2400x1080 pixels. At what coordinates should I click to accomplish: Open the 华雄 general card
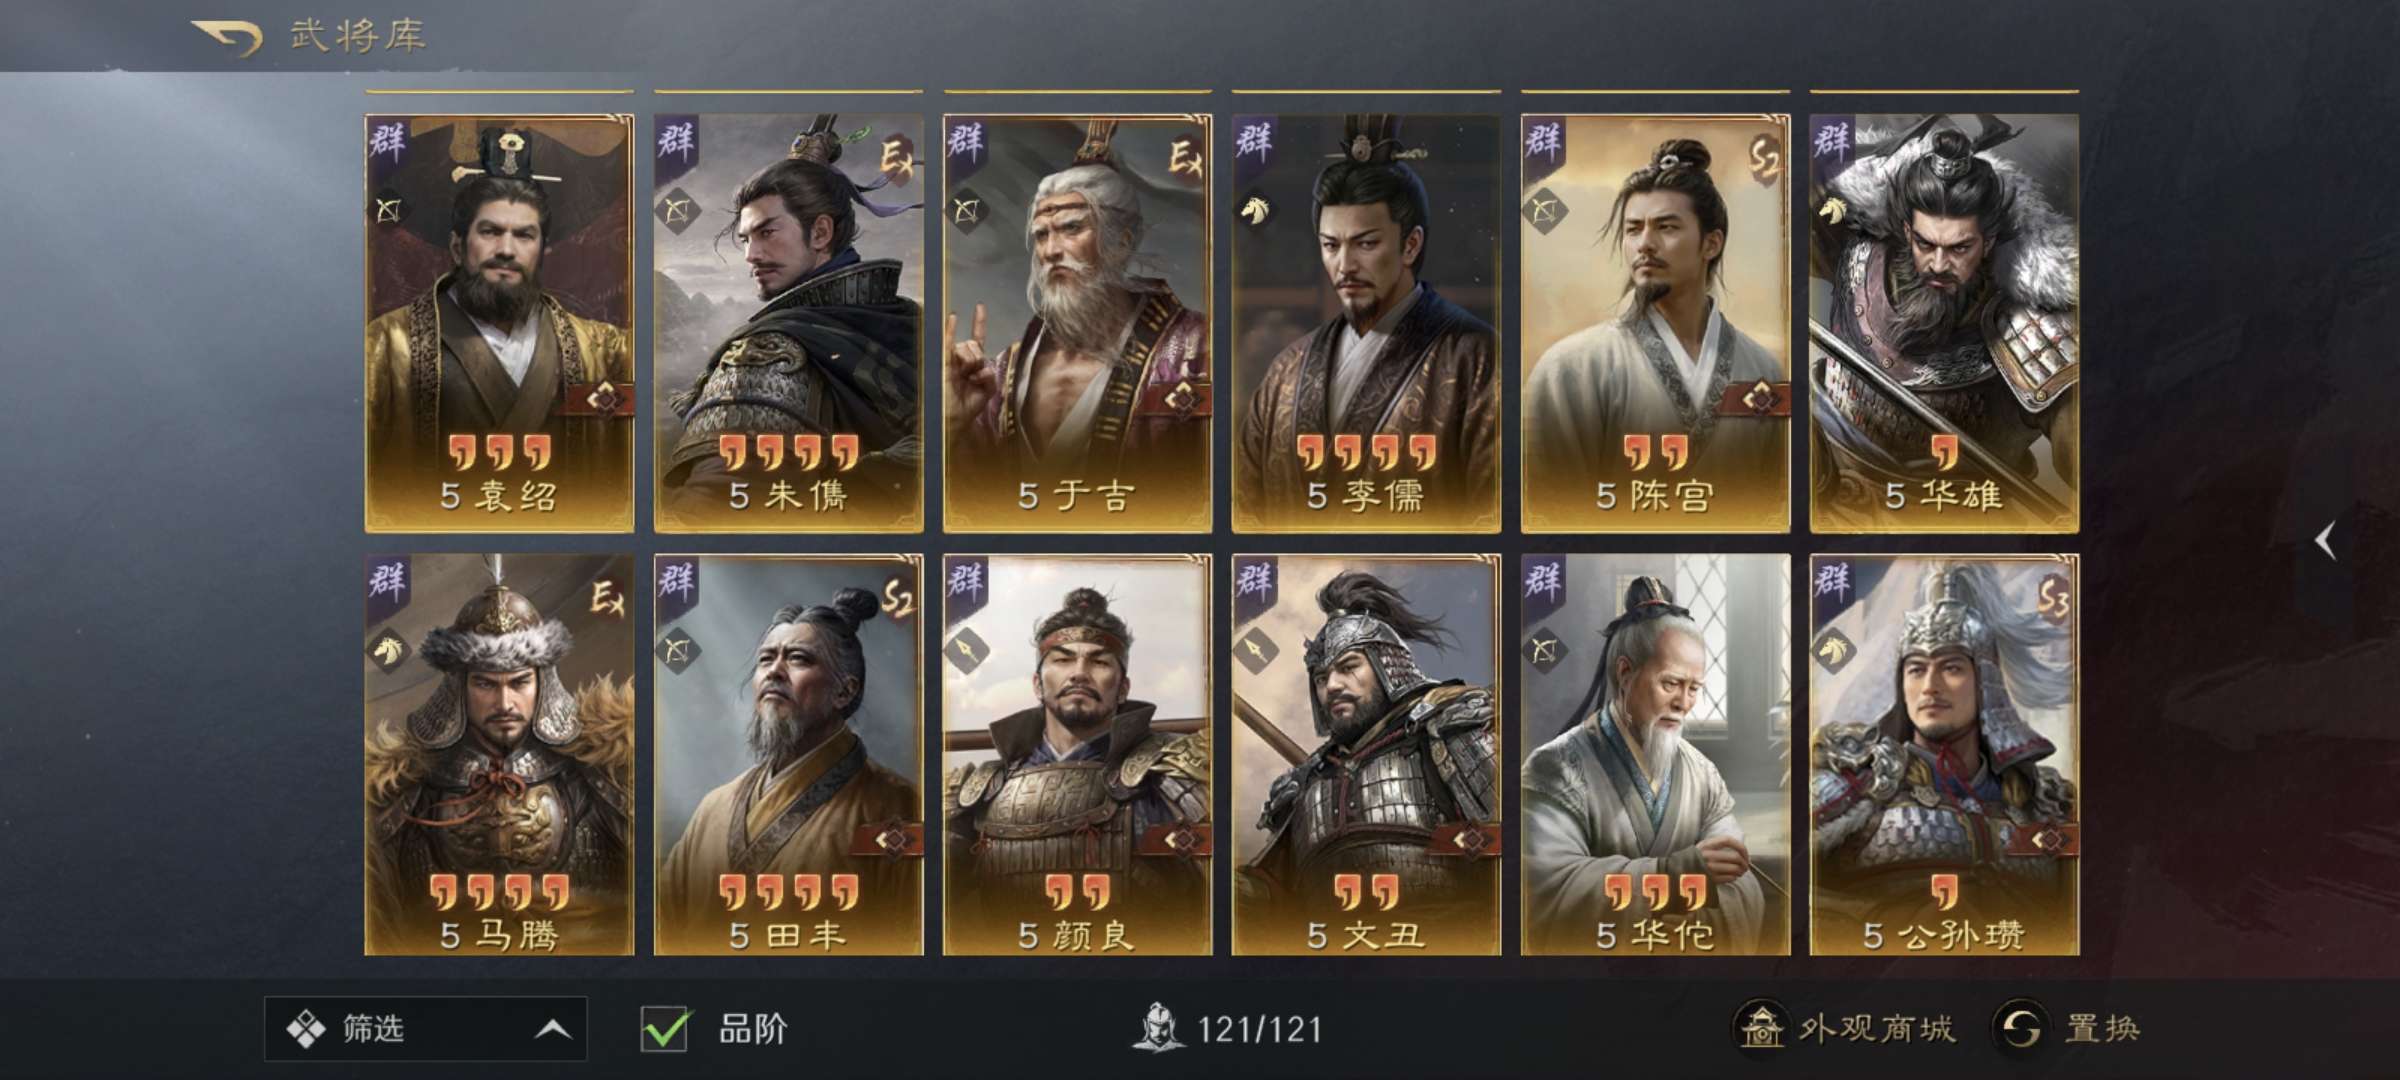[x=1944, y=323]
